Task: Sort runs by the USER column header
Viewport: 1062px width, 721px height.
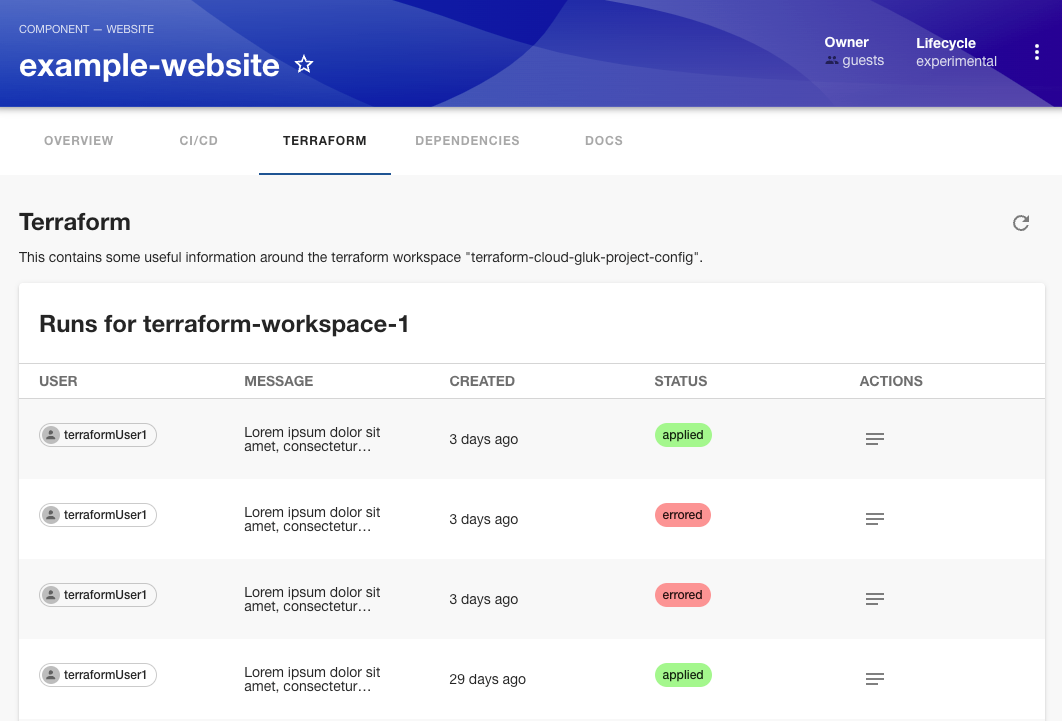Action: coord(58,381)
